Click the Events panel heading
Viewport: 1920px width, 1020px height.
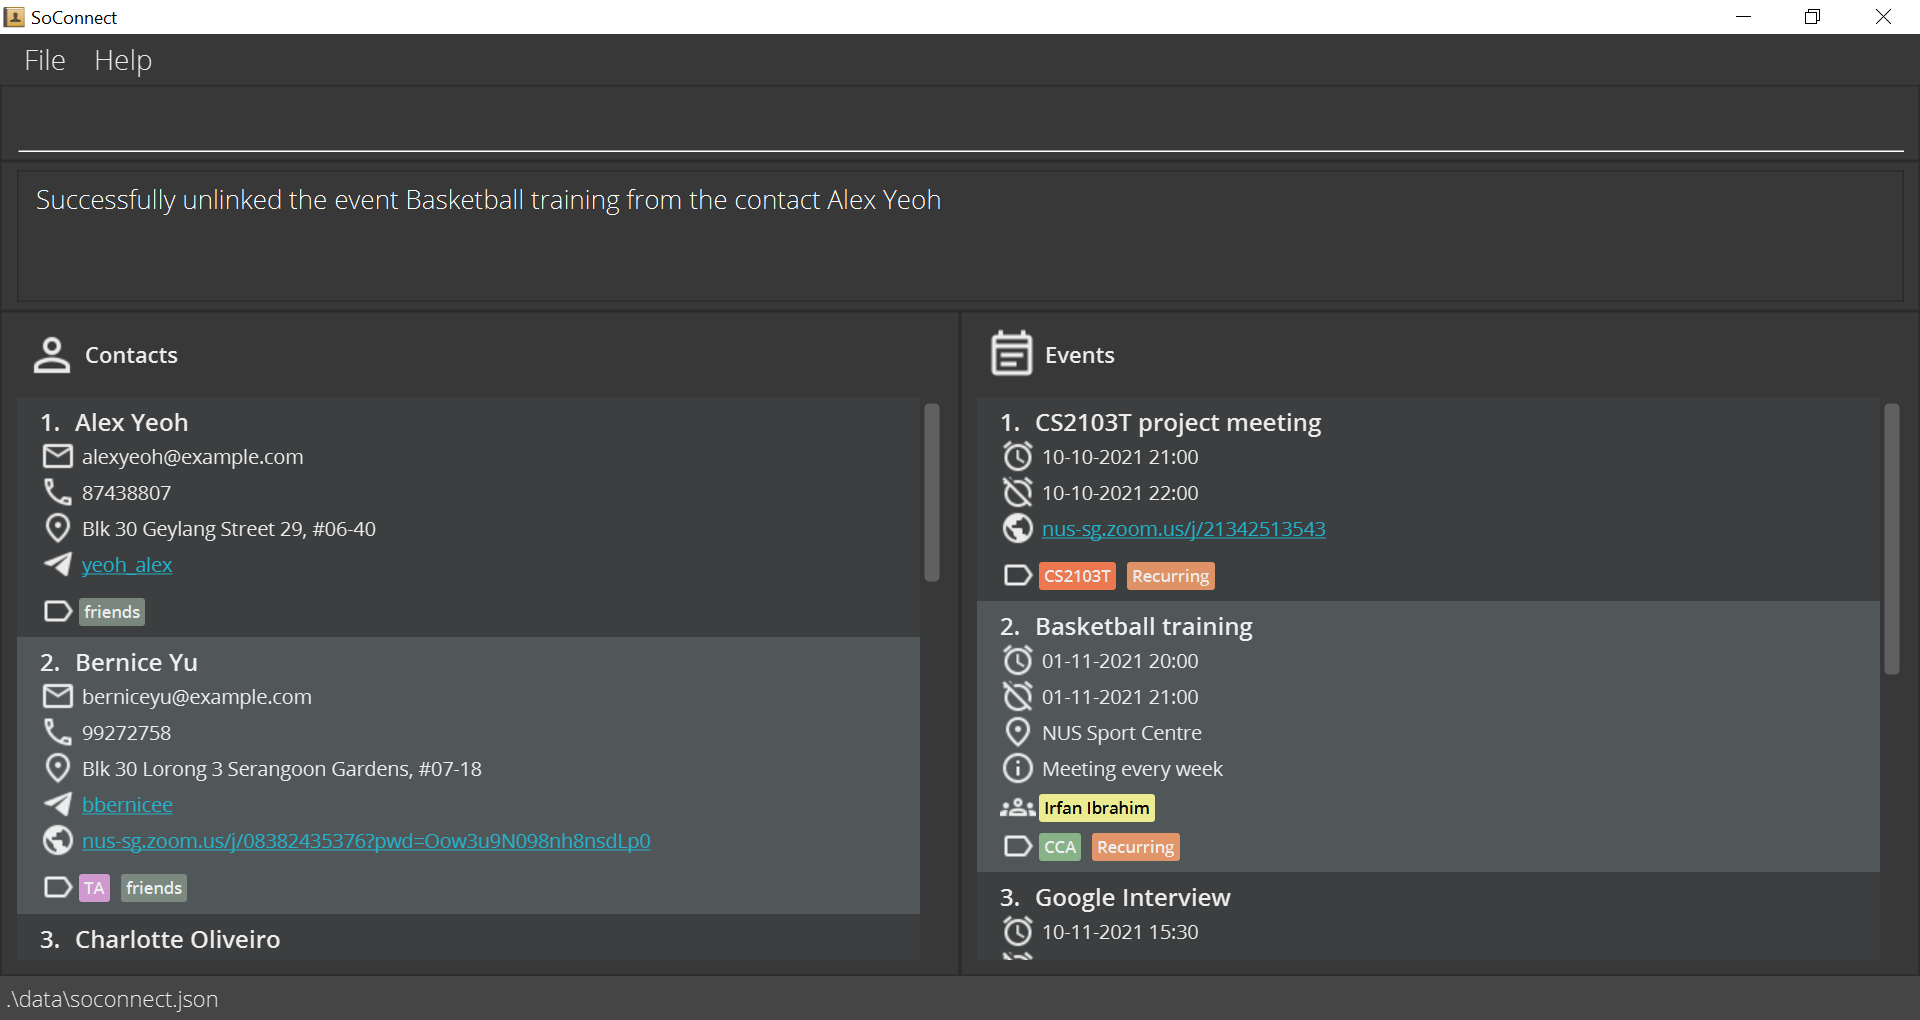pos(1079,355)
